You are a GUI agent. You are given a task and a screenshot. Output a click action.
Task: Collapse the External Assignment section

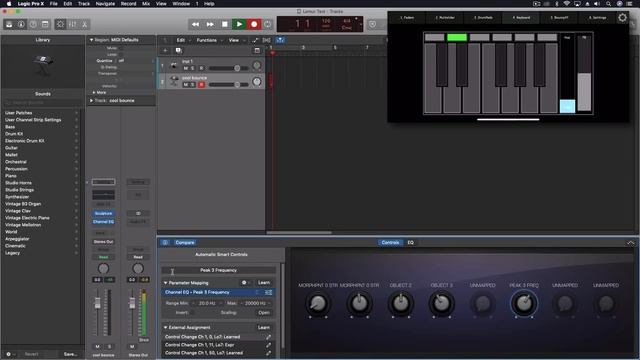(165, 328)
